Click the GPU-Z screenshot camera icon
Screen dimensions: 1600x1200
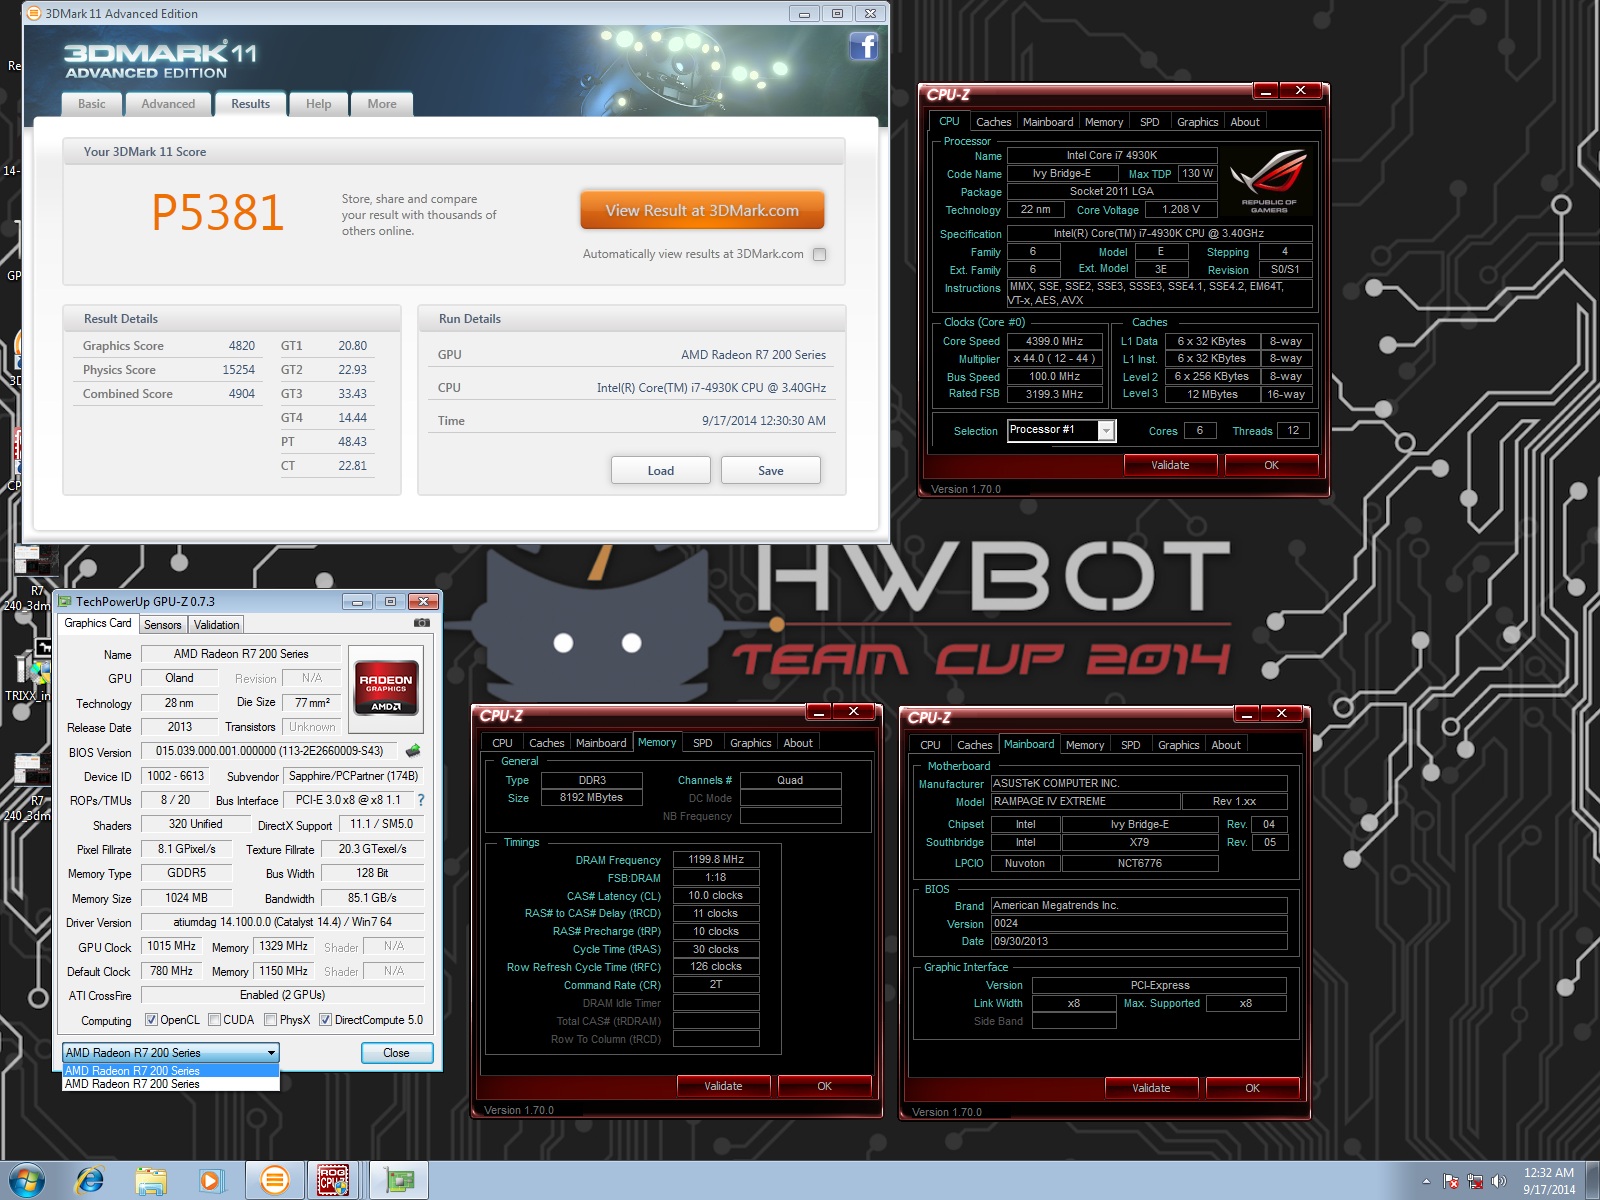[422, 623]
